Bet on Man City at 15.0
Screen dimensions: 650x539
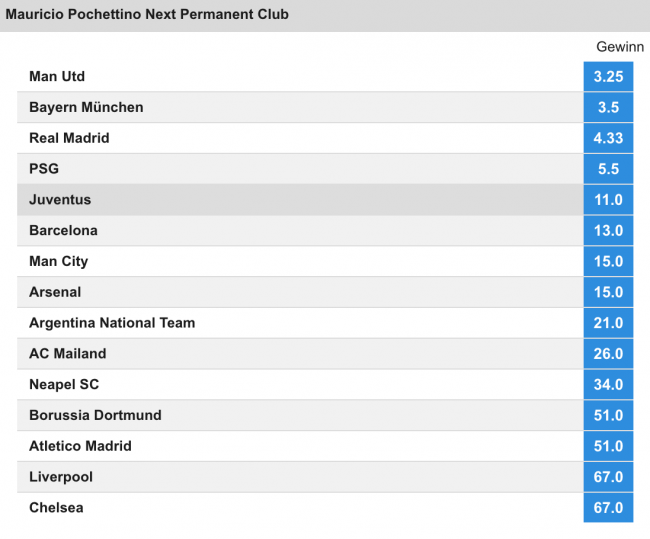tap(607, 262)
